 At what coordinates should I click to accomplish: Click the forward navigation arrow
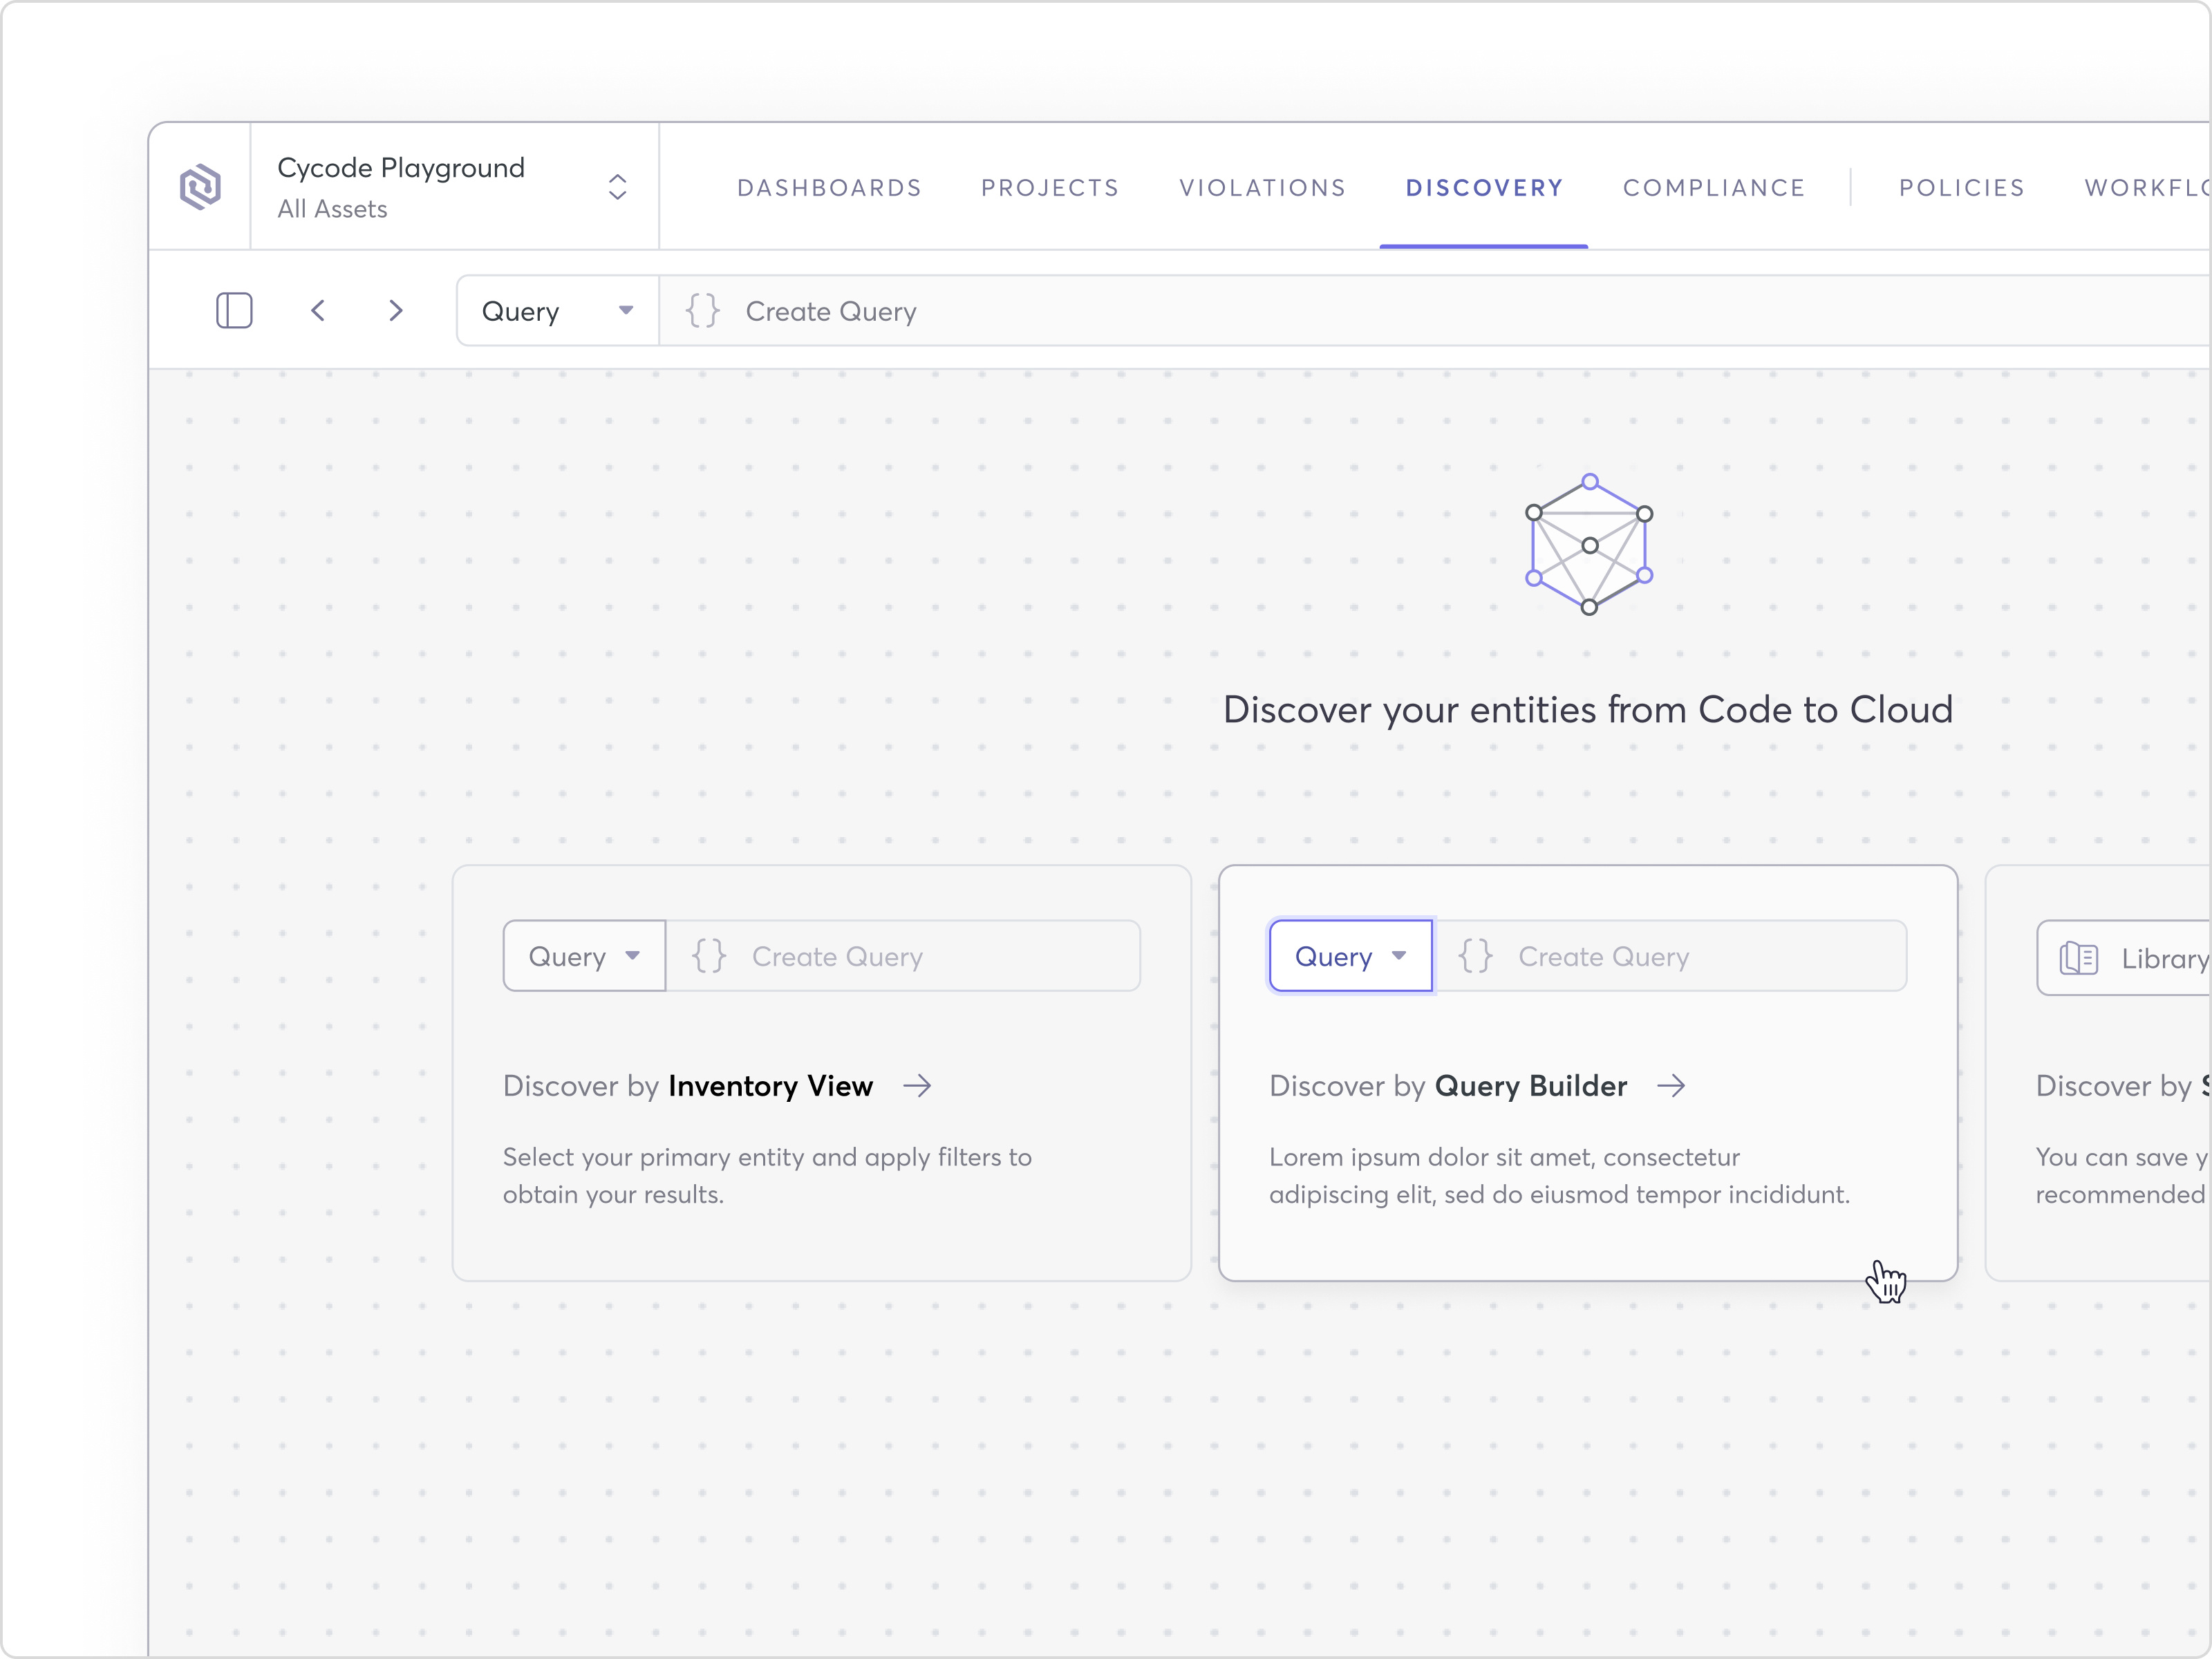(396, 310)
